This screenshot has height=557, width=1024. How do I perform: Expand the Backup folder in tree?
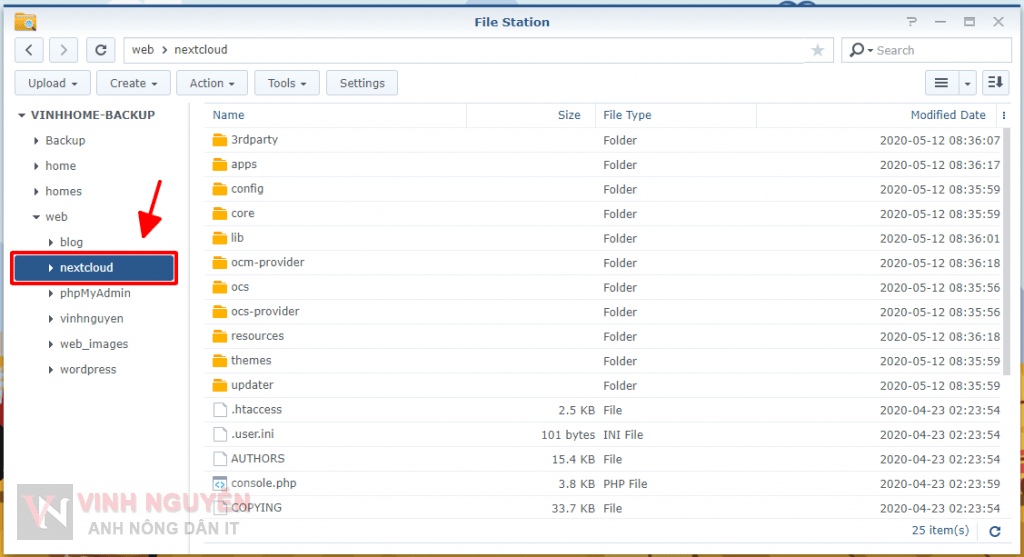36,141
